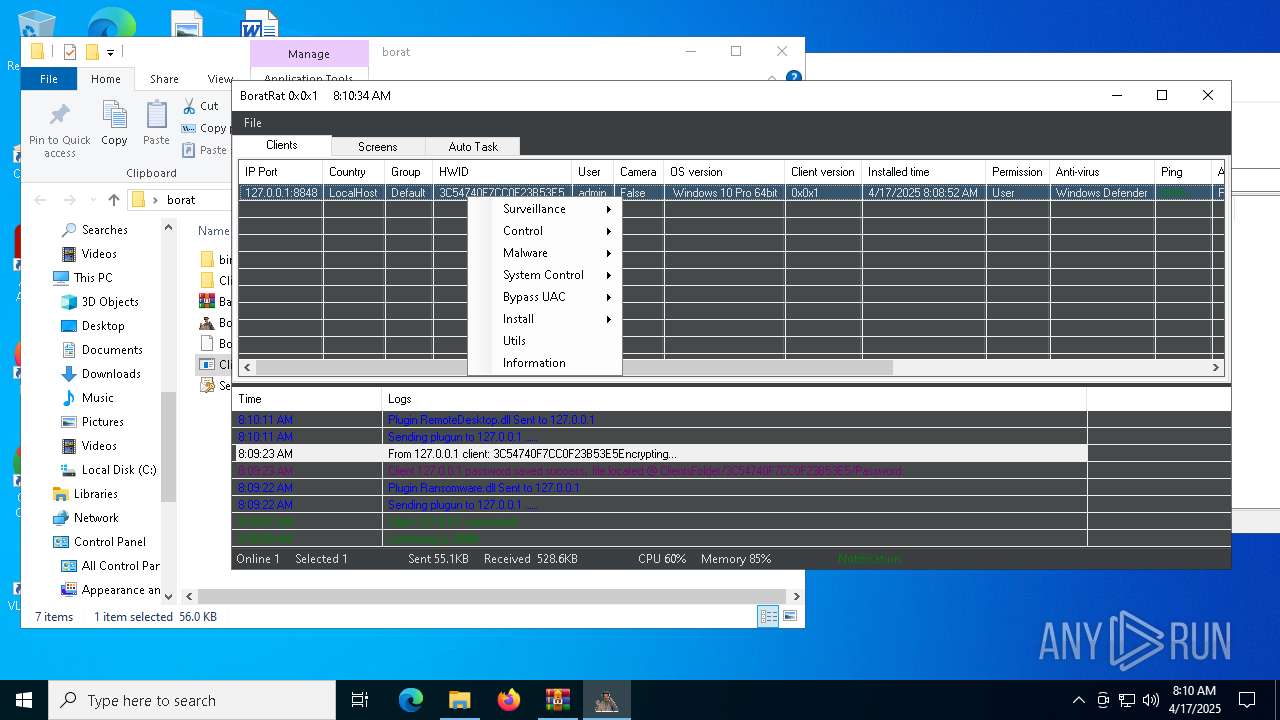Select Downloads in navigation pane
This screenshot has width=1280, height=720.
[x=111, y=374]
